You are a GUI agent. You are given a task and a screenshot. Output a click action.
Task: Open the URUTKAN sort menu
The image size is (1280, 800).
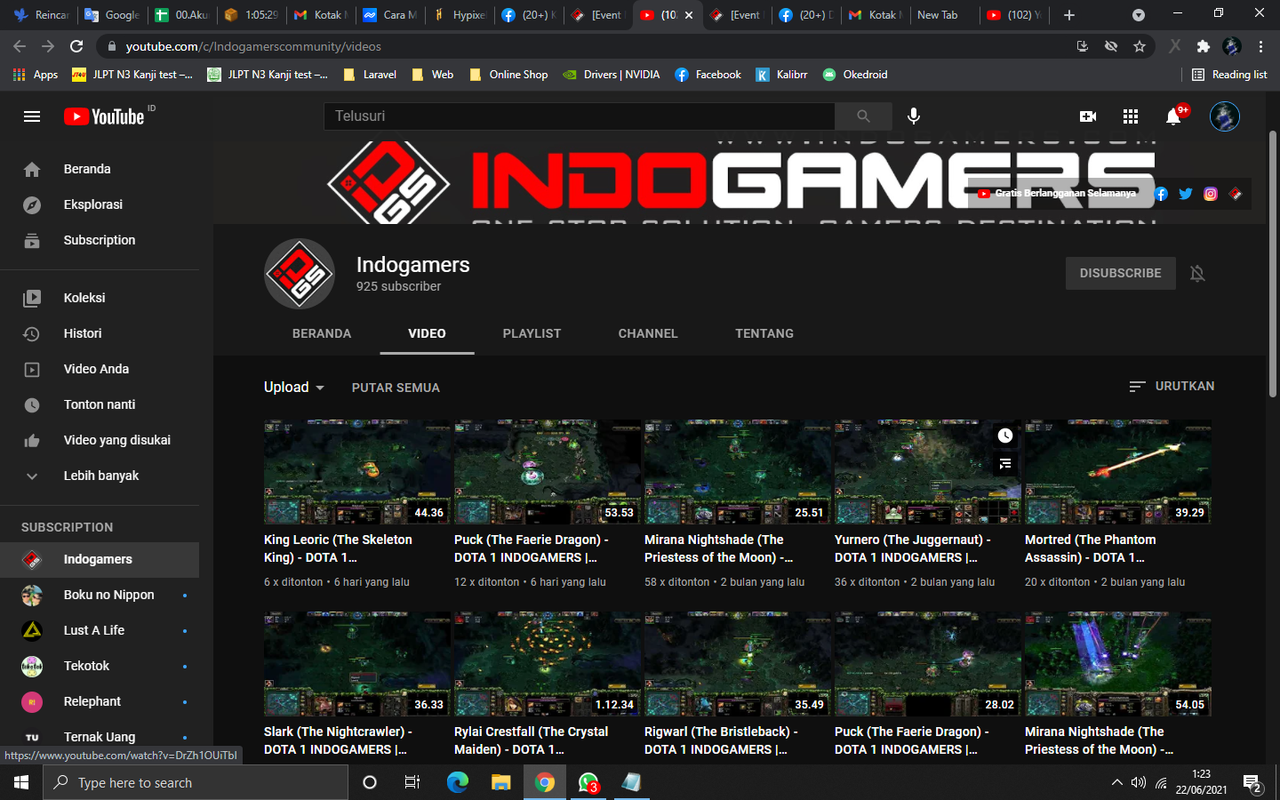[1171, 386]
